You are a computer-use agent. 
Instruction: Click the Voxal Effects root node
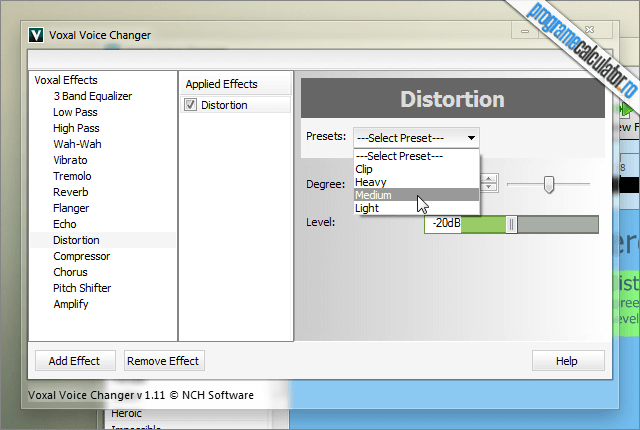click(x=66, y=80)
